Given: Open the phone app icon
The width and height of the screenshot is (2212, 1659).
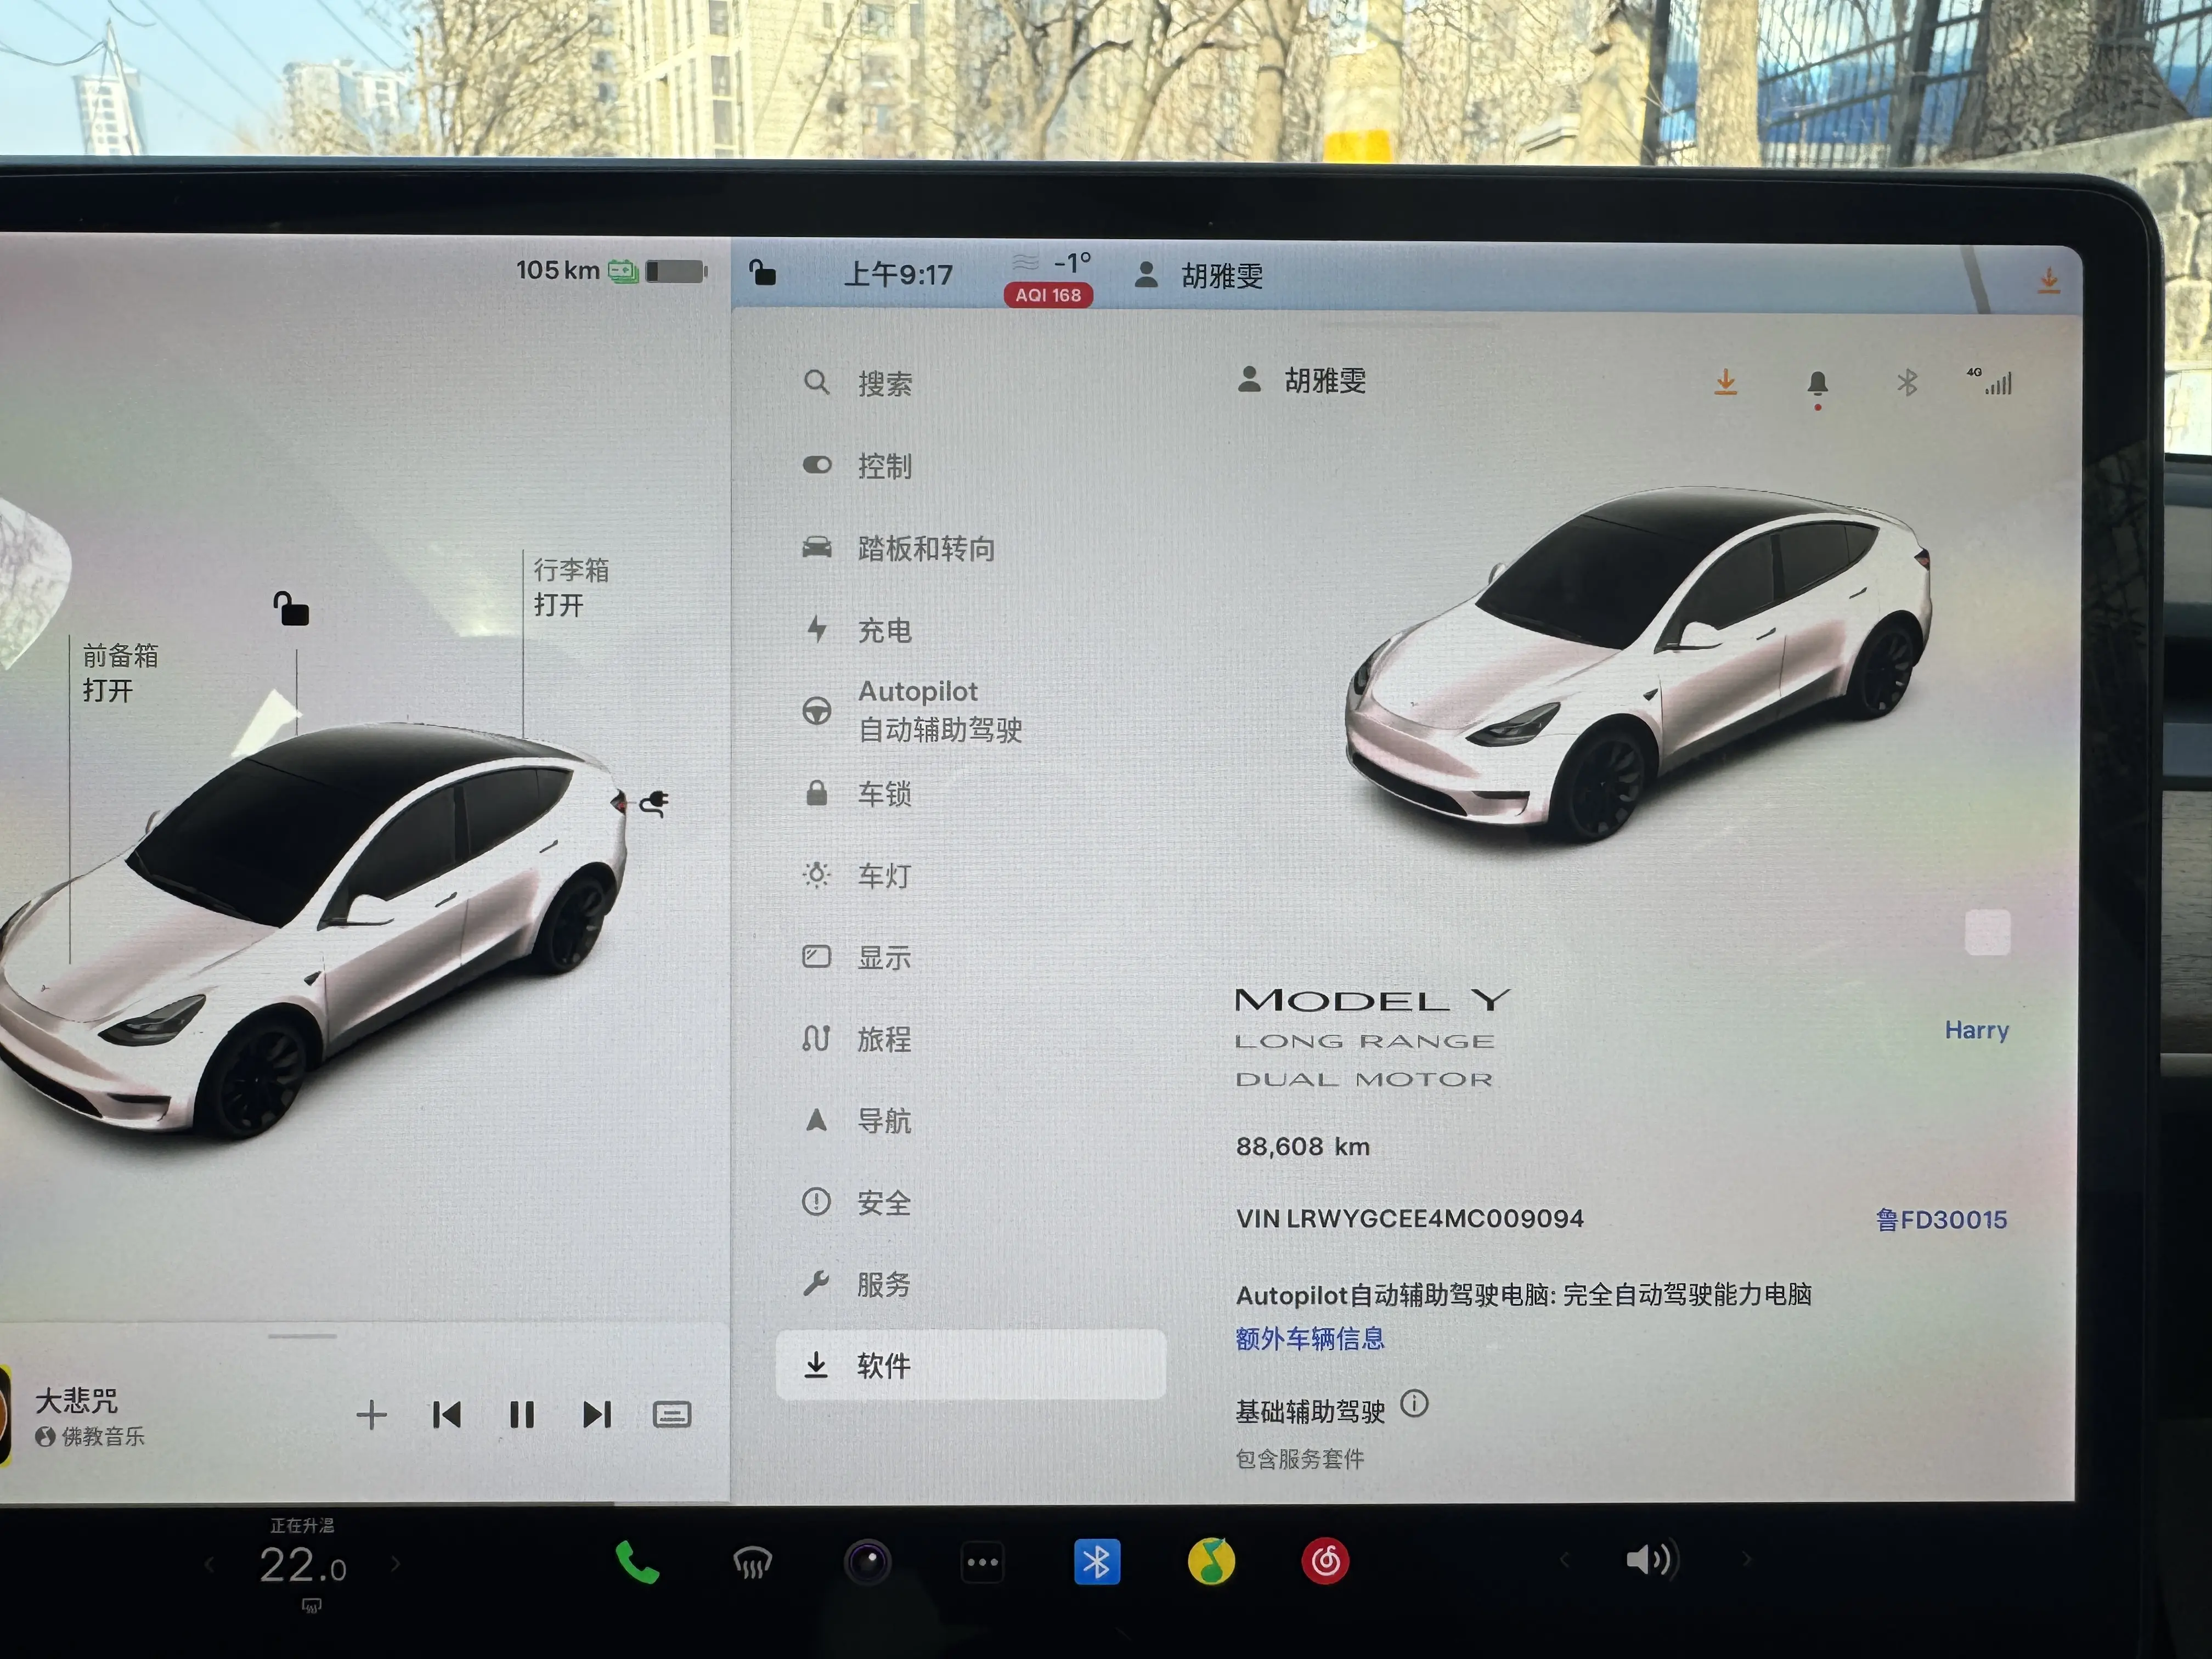Looking at the screenshot, I should tap(637, 1562).
